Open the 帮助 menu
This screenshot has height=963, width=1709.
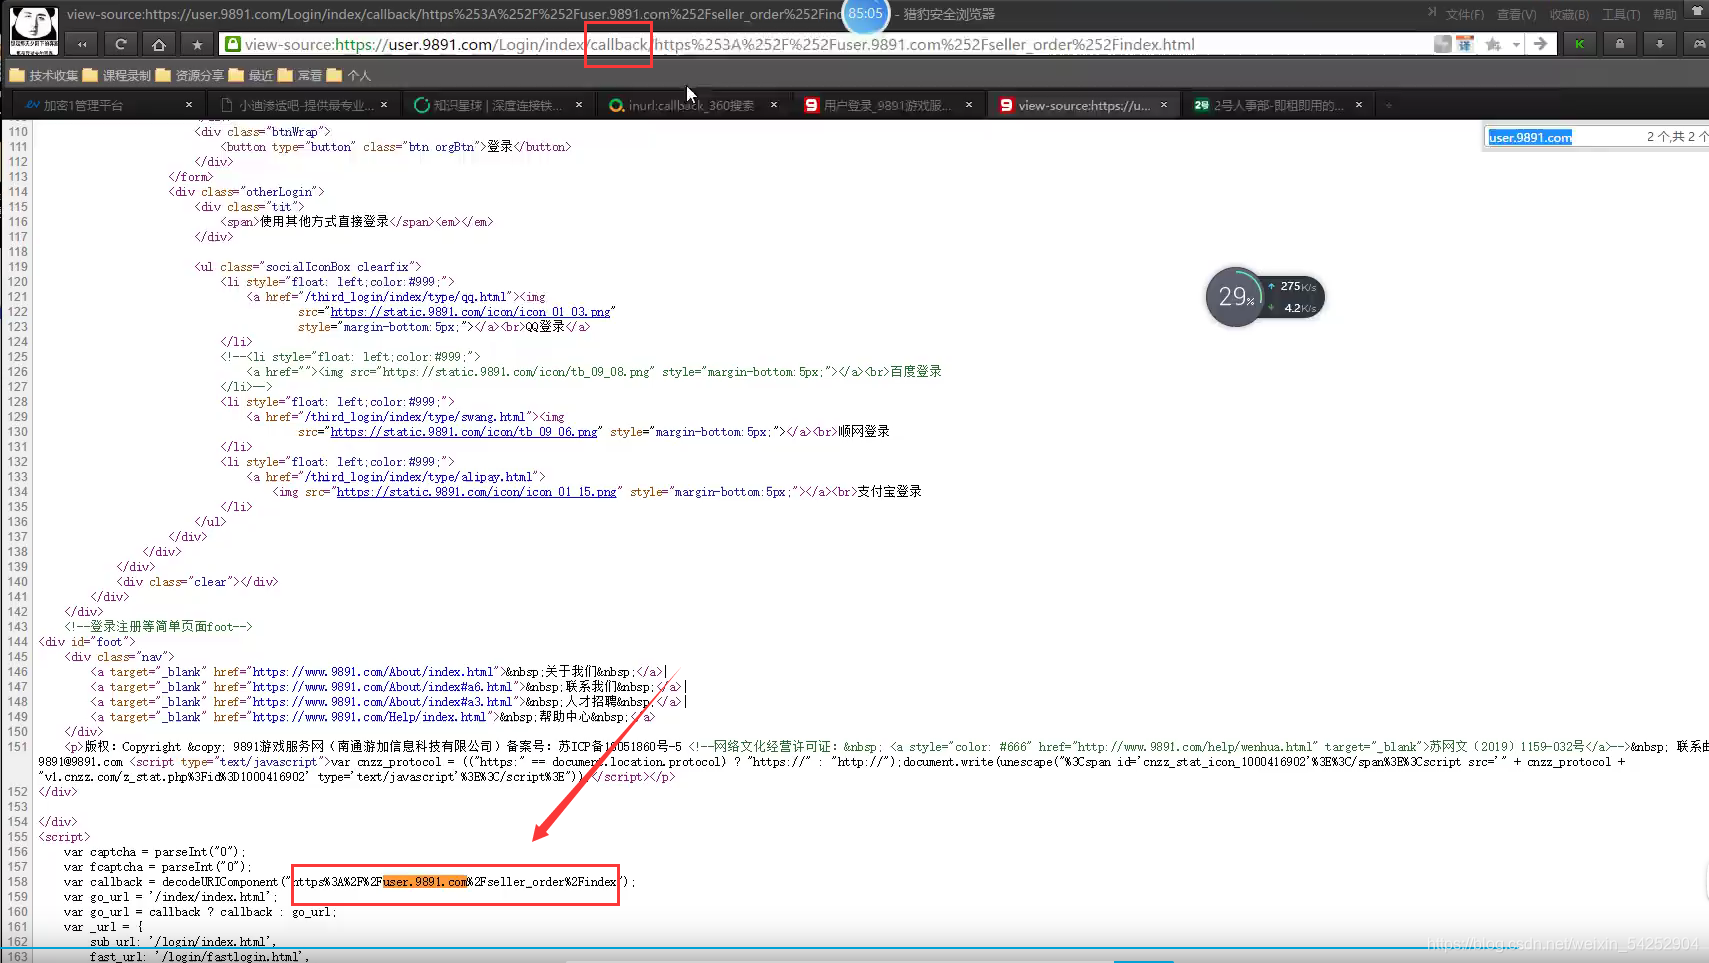click(x=1665, y=14)
